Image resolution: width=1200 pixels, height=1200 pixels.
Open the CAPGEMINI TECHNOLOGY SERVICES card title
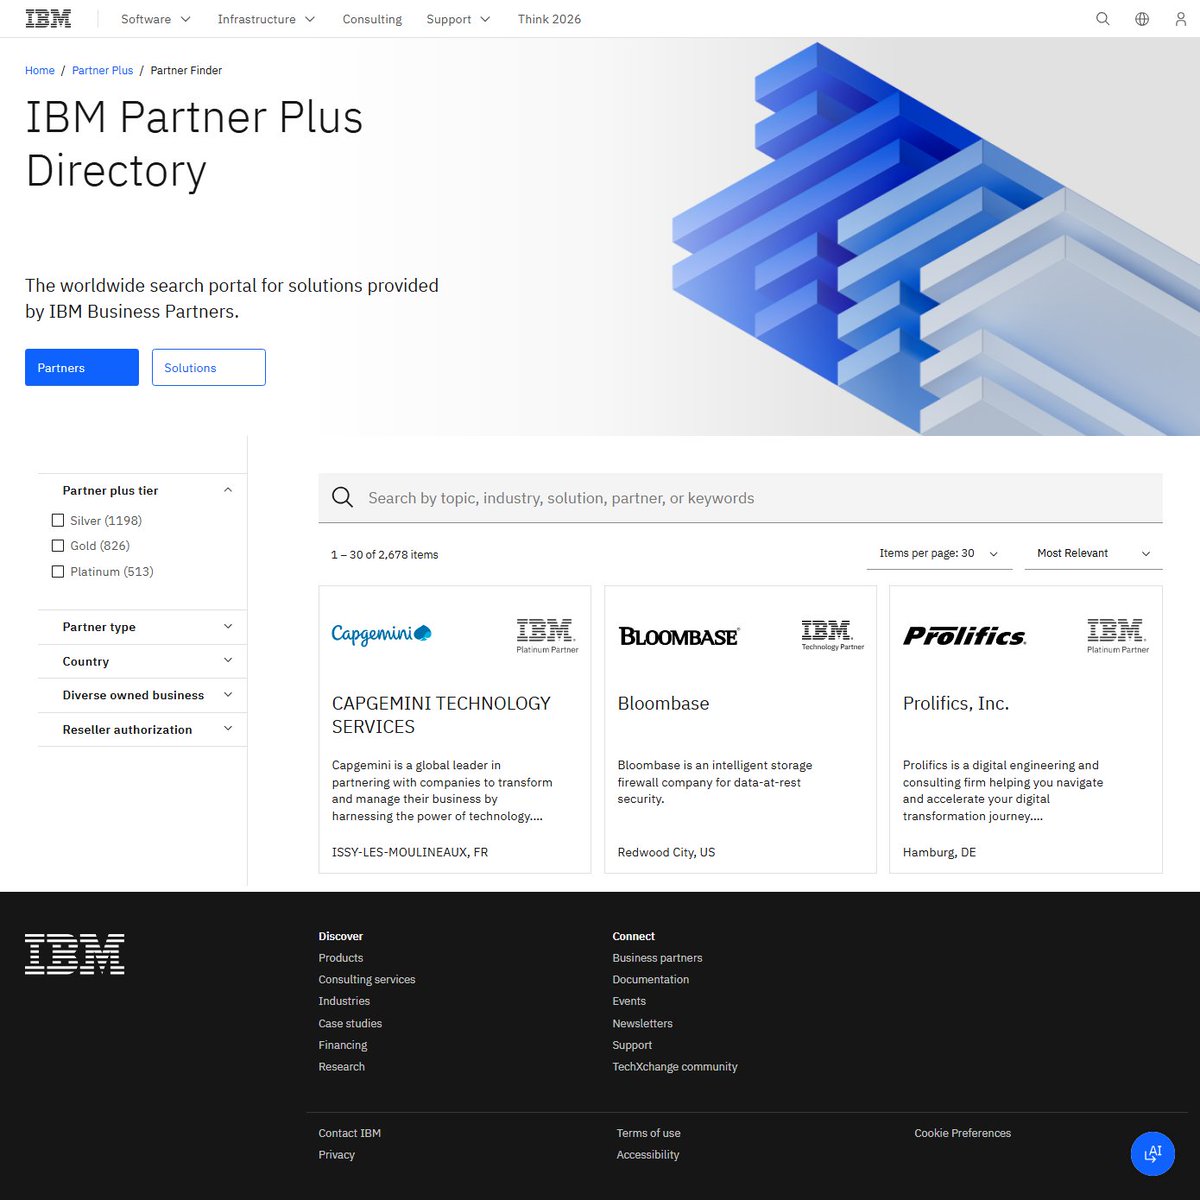click(x=441, y=715)
